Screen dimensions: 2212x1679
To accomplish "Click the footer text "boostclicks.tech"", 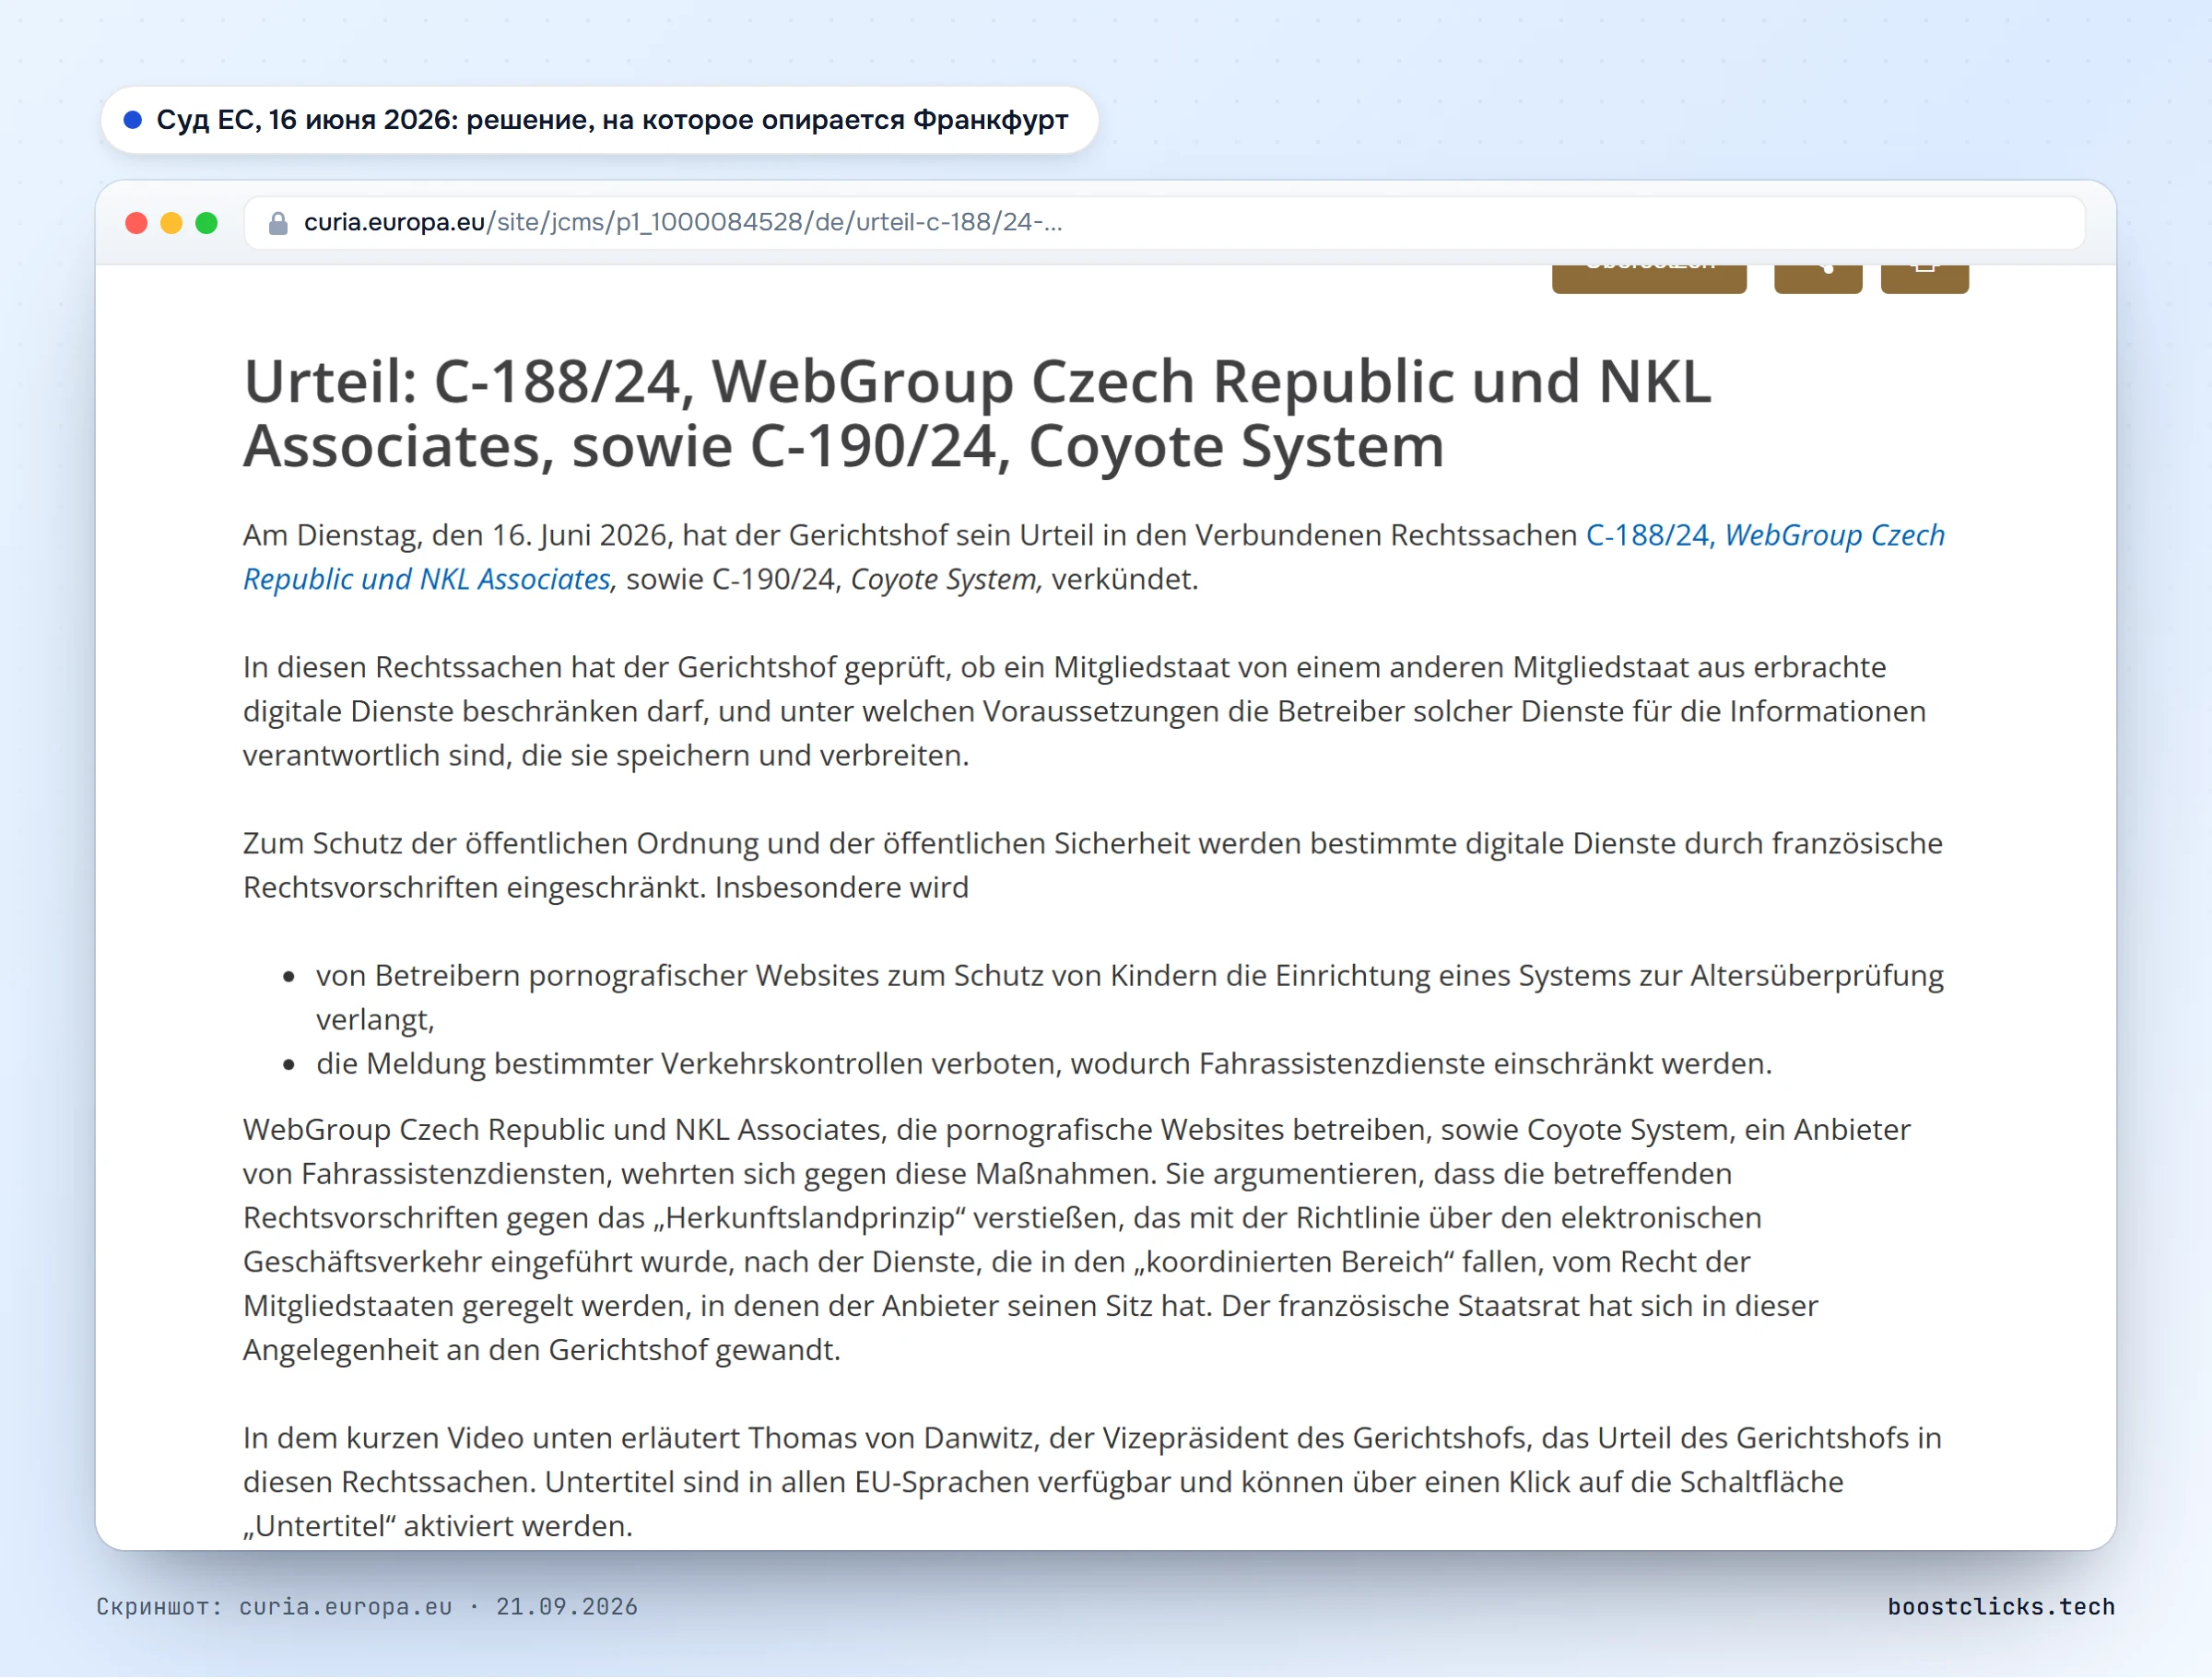I will 2001,1607.
